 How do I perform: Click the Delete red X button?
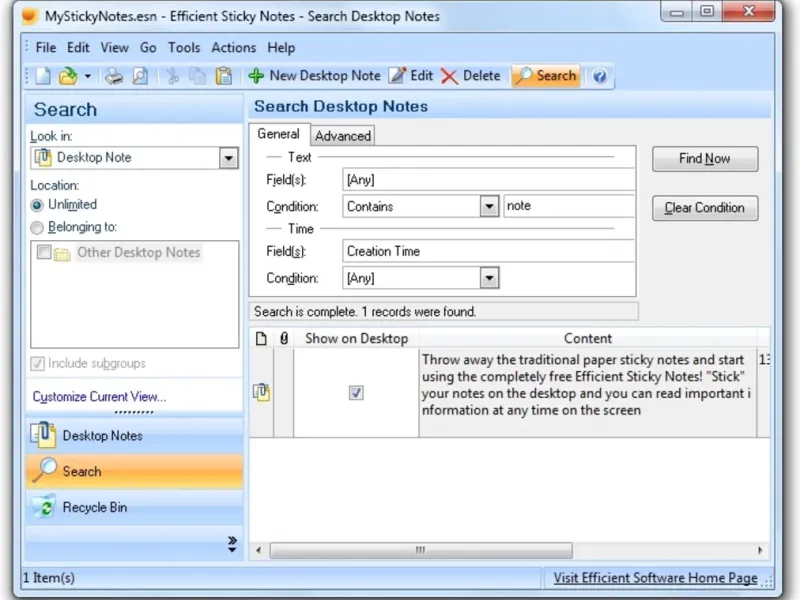(x=470, y=76)
